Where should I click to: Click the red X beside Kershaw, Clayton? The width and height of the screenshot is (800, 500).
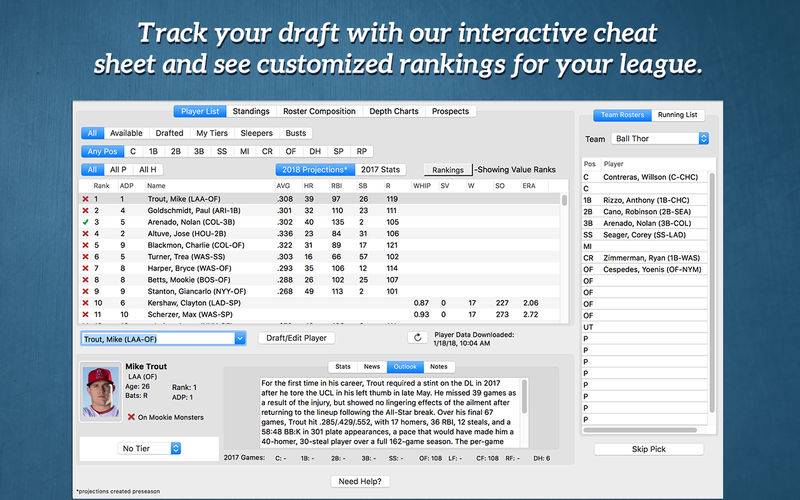(85, 303)
